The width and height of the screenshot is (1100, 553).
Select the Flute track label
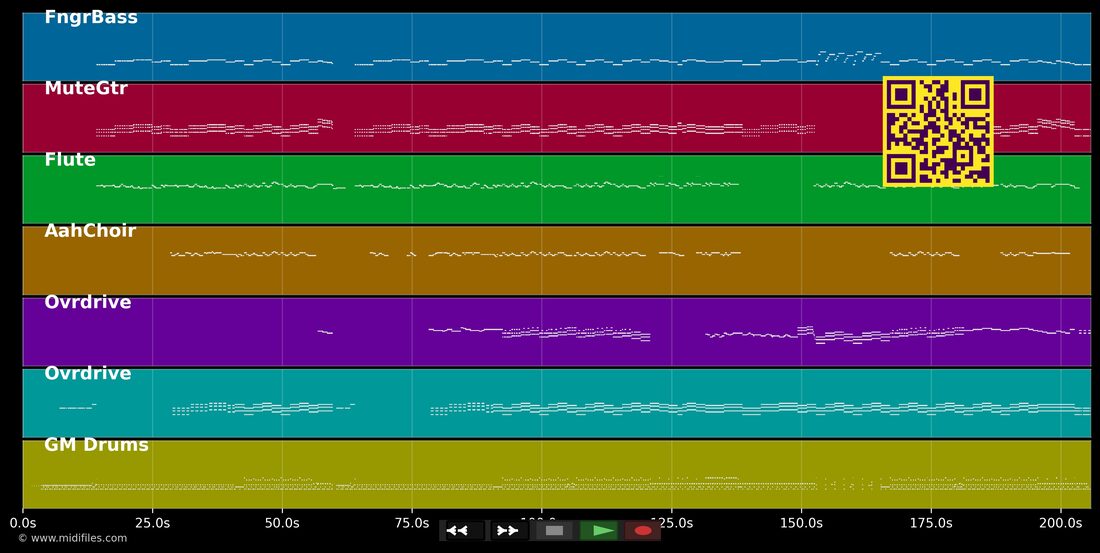[x=69, y=159]
